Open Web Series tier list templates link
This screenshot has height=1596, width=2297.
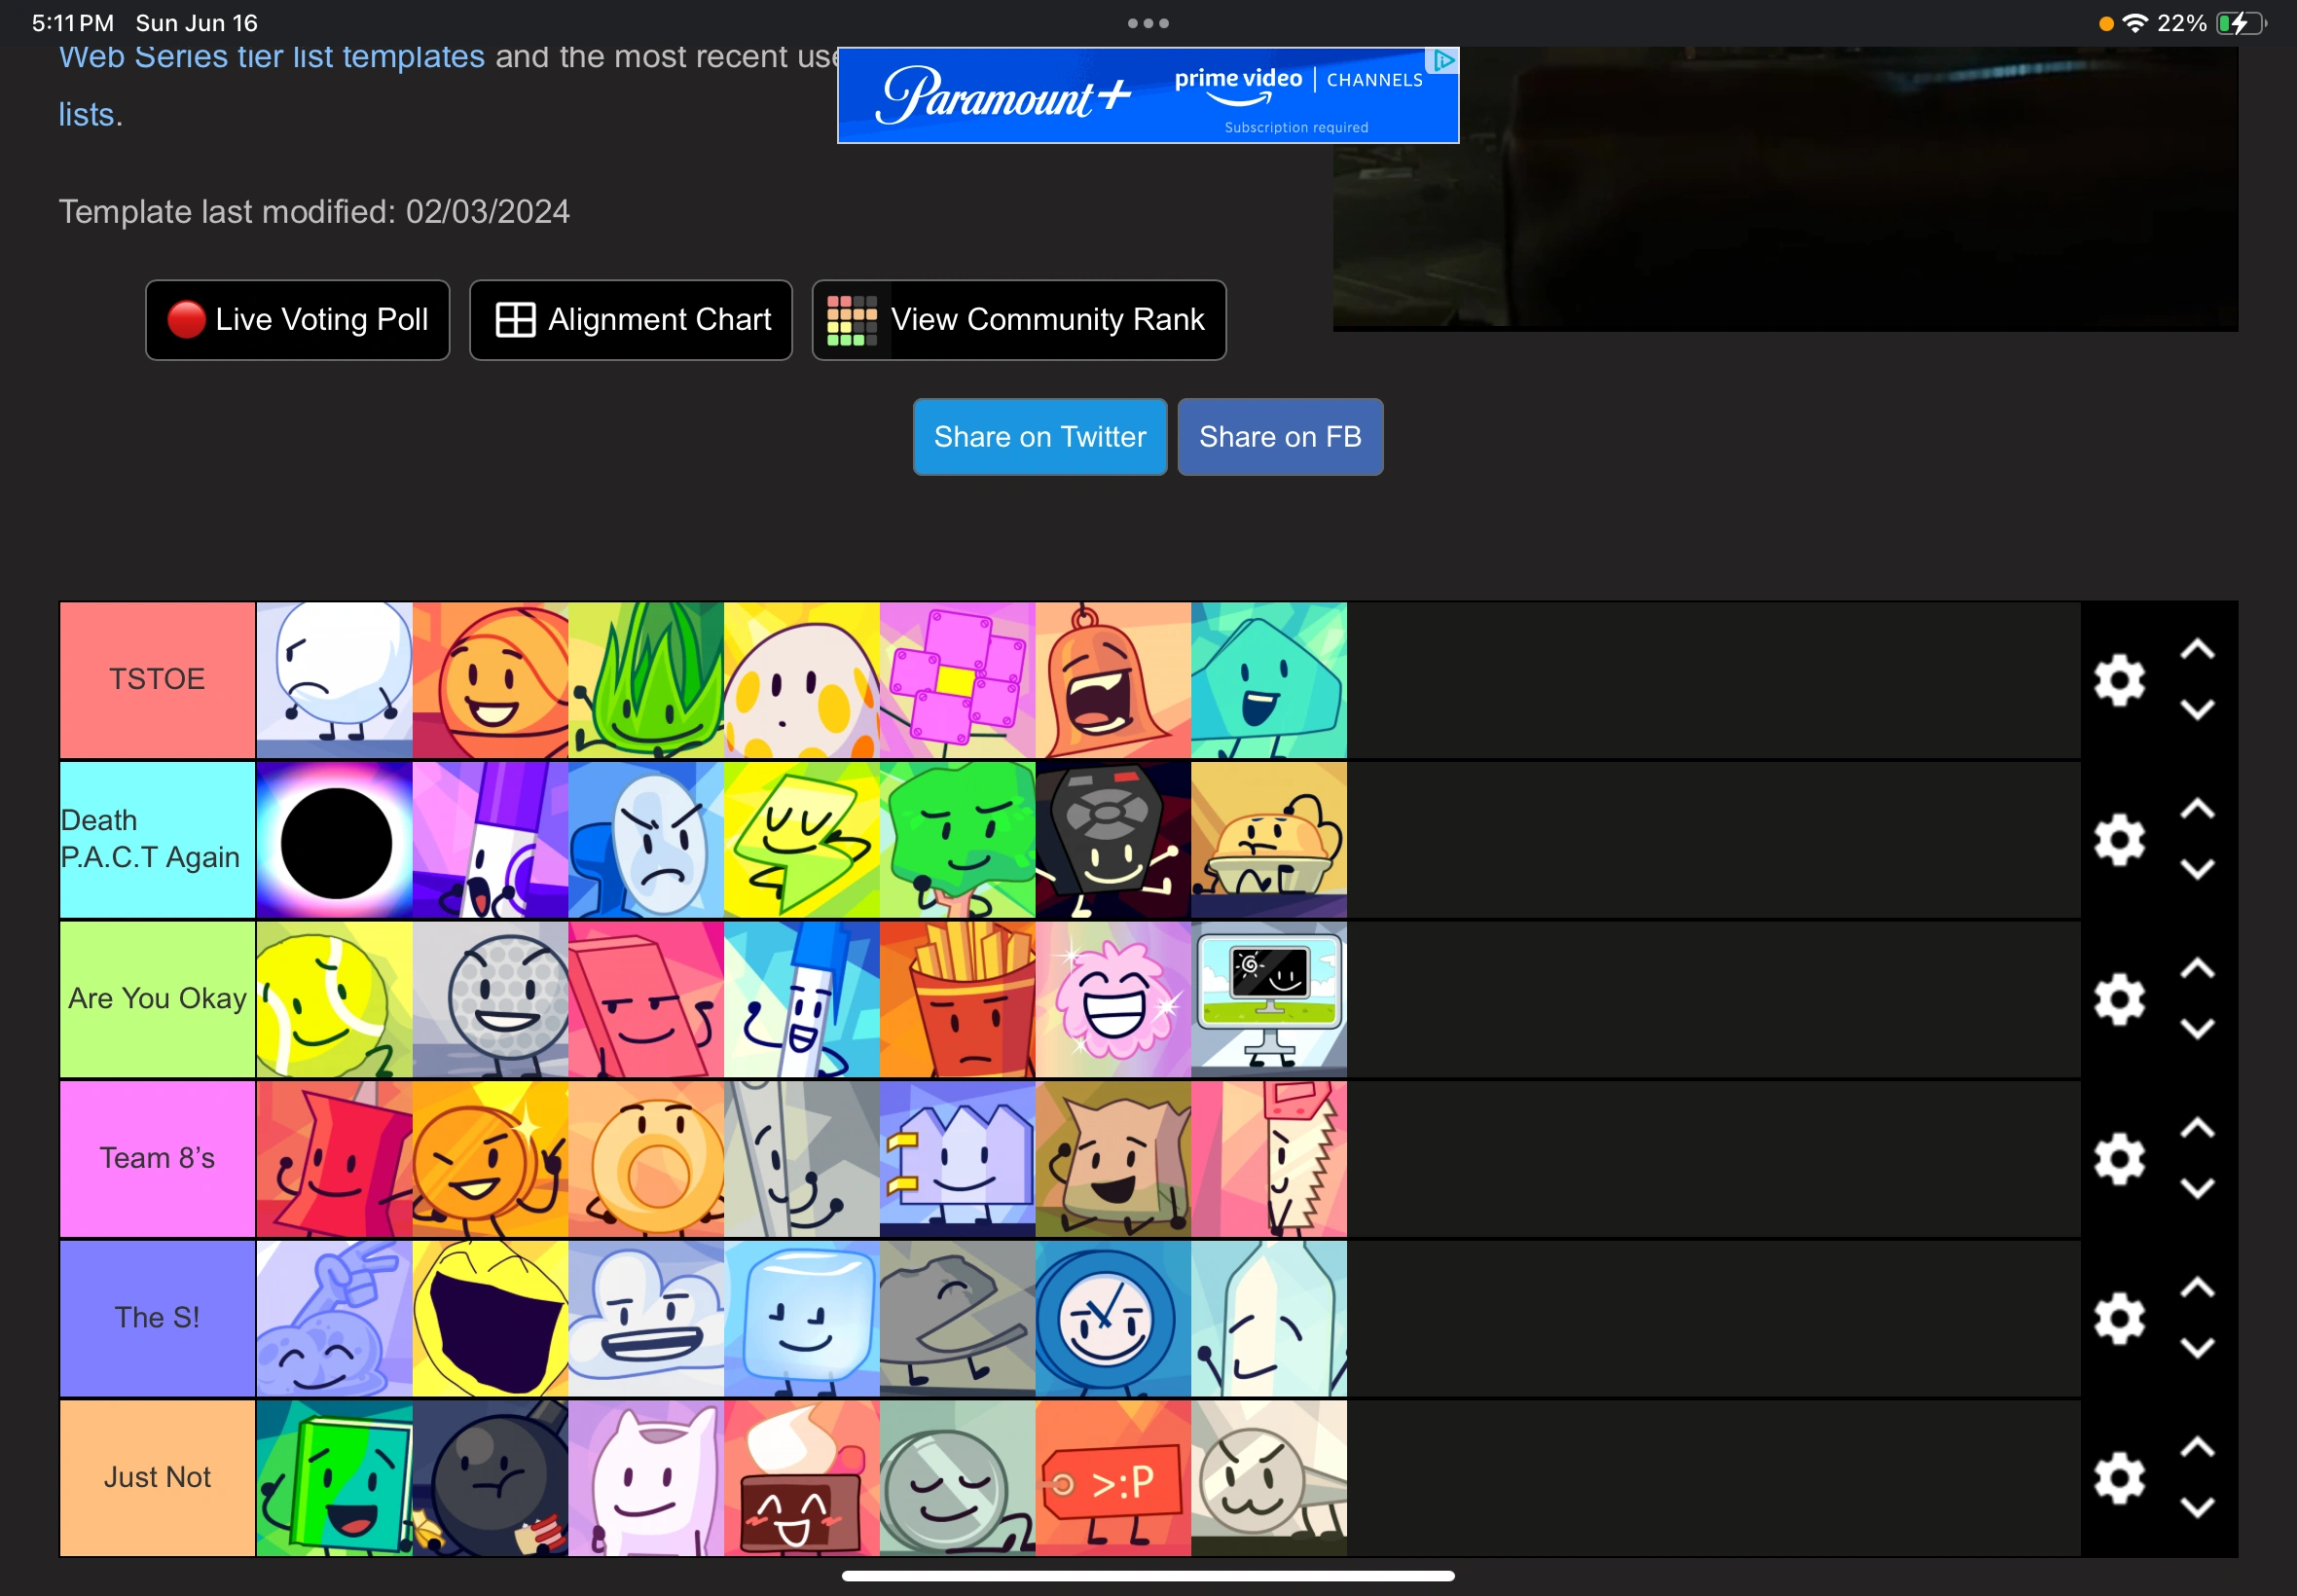[x=271, y=58]
